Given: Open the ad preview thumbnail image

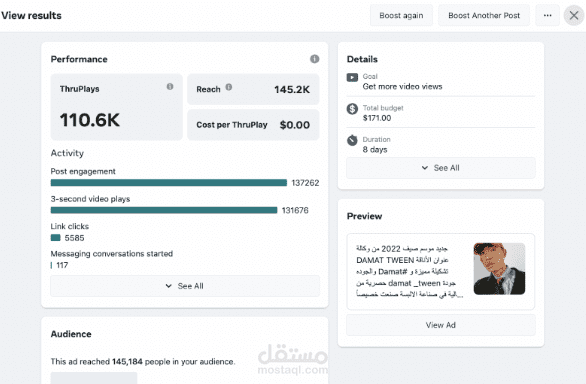Looking at the screenshot, I should [499, 268].
